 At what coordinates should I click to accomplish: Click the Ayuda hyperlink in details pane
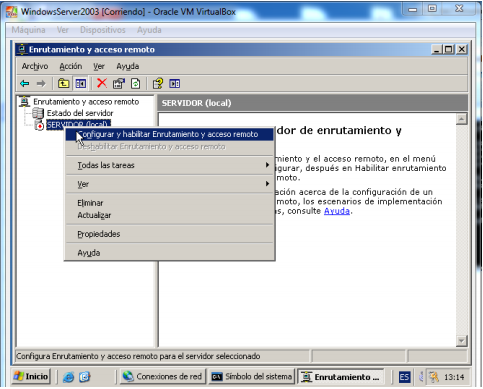pos(337,211)
